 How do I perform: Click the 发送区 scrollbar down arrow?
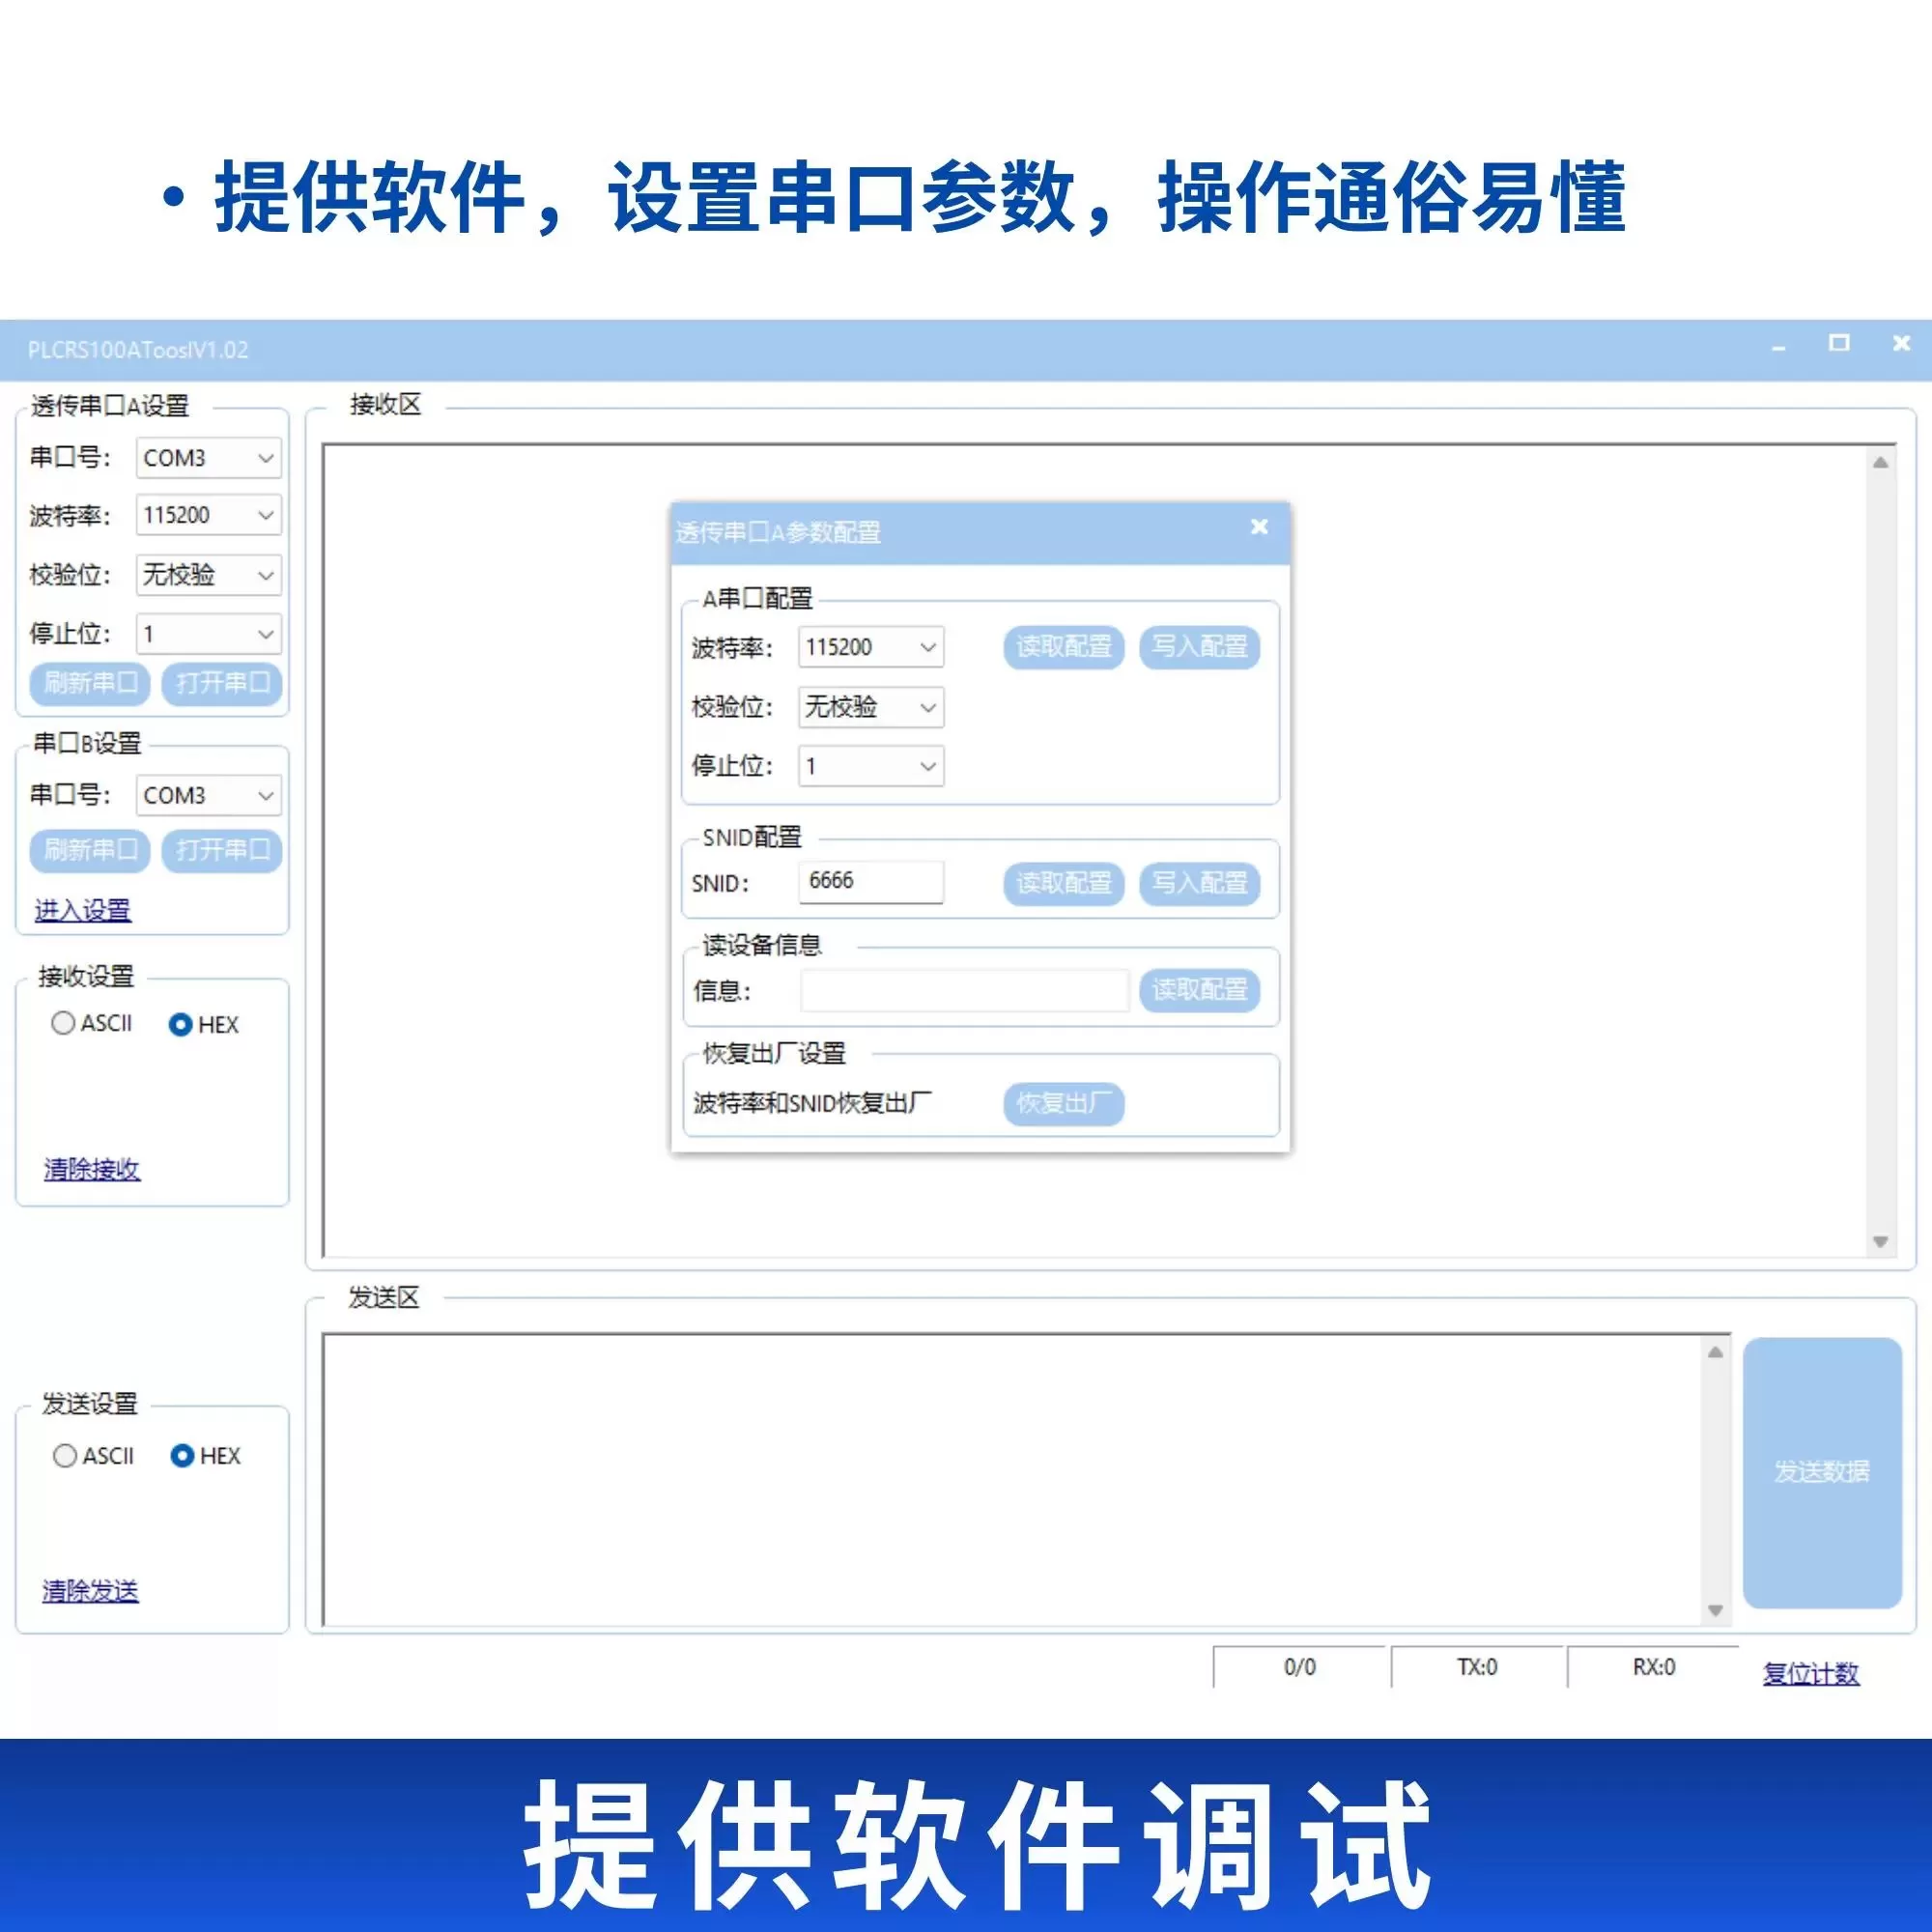1716,1610
